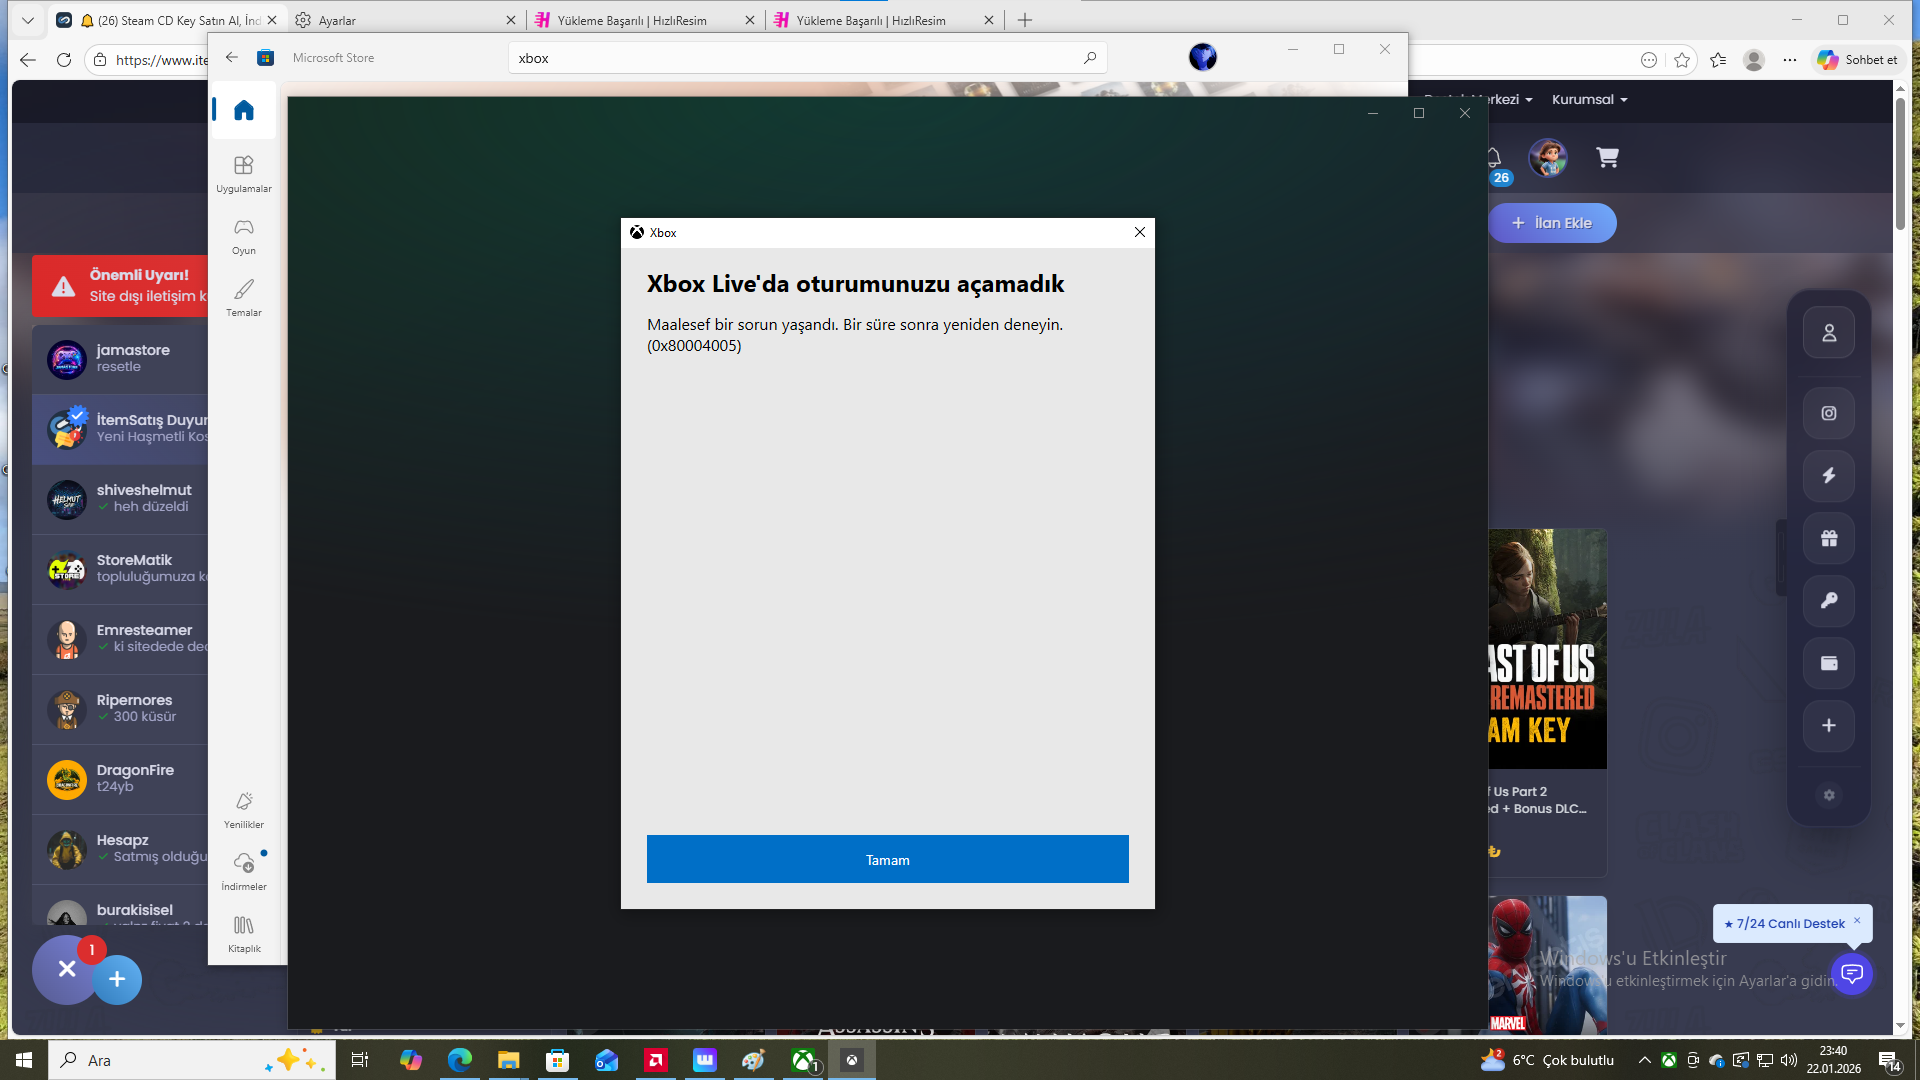Click the blue plus chat button
The height and width of the screenshot is (1080, 1920).
(x=117, y=979)
